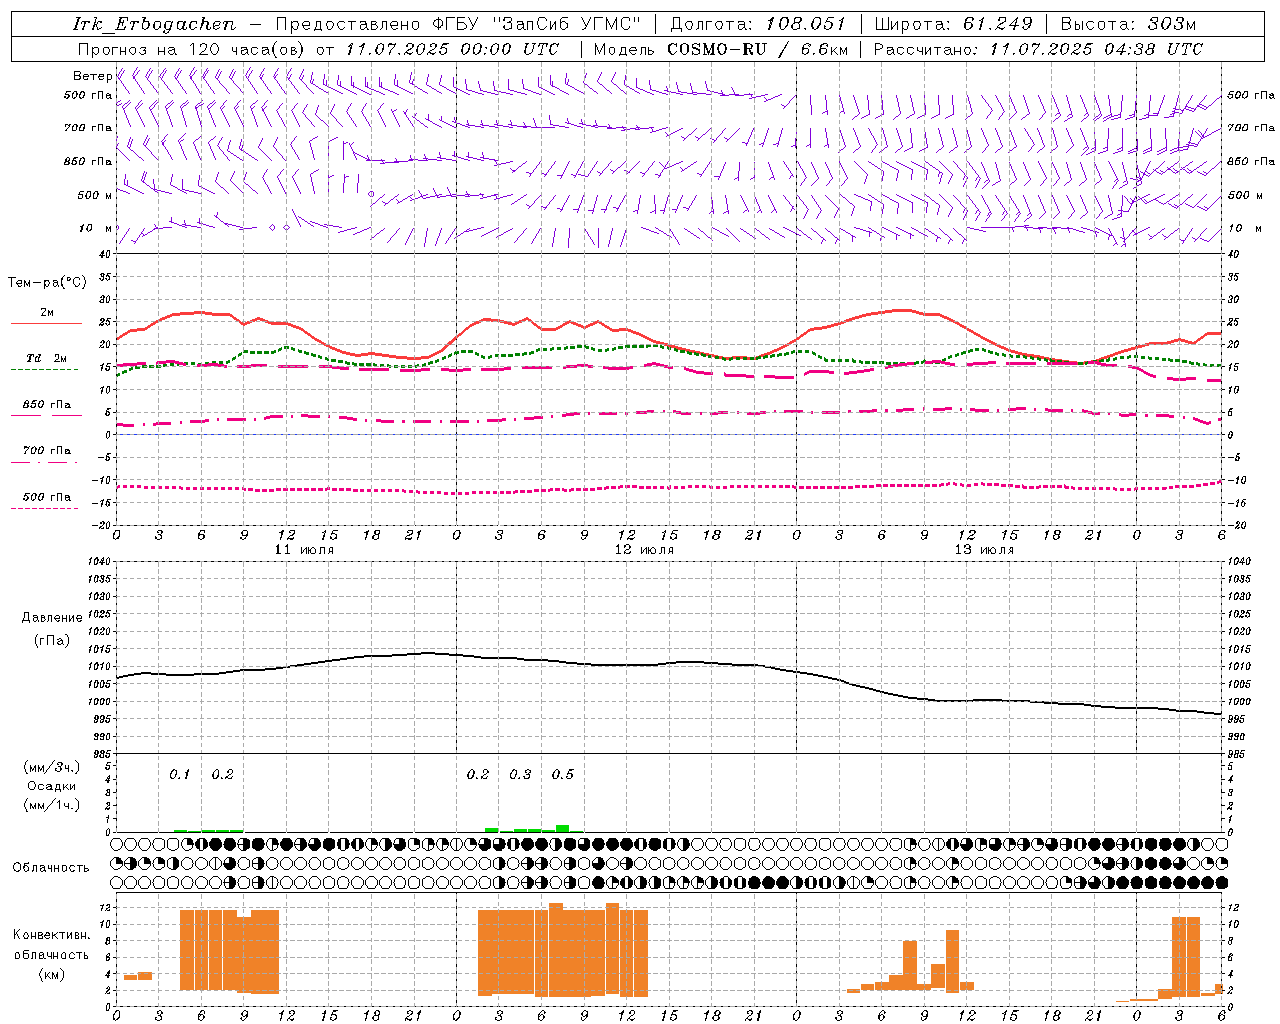
Task: Click the "Осадки" precipitation panel label
Action: pyautogui.click(x=51, y=786)
